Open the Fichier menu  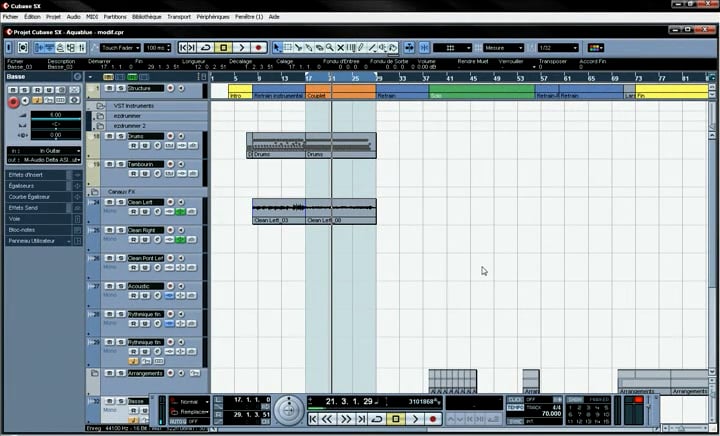coord(10,17)
